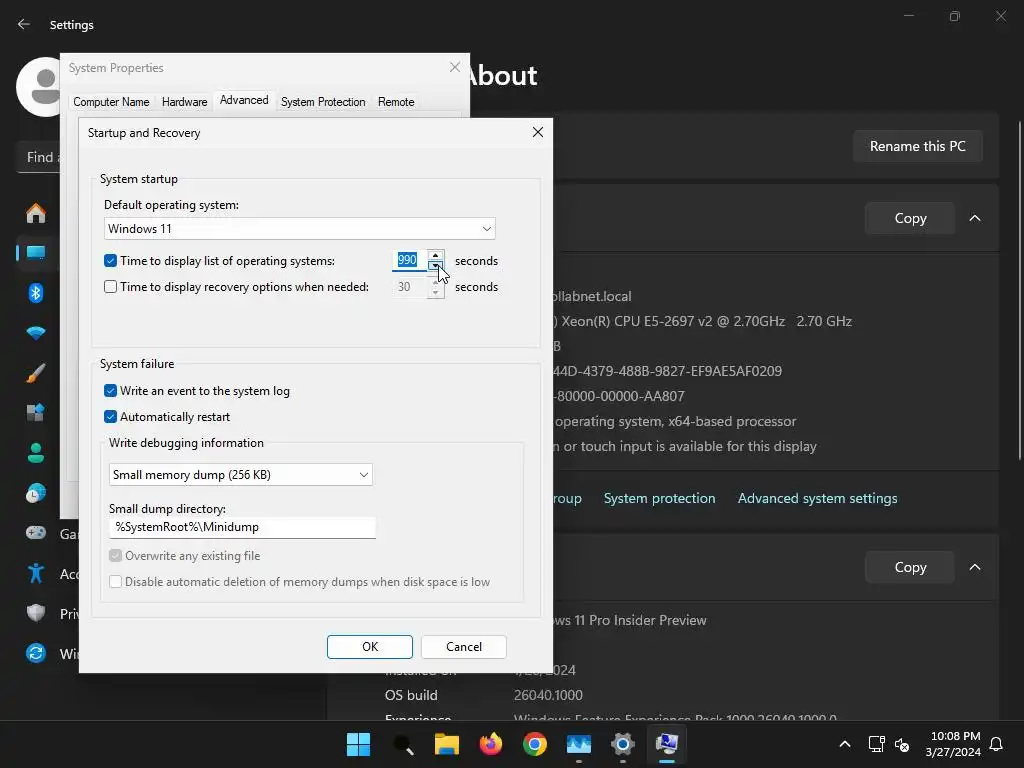Open Privacy & security shield icon
Viewport: 1024px width, 768px height.
[x=36, y=613]
